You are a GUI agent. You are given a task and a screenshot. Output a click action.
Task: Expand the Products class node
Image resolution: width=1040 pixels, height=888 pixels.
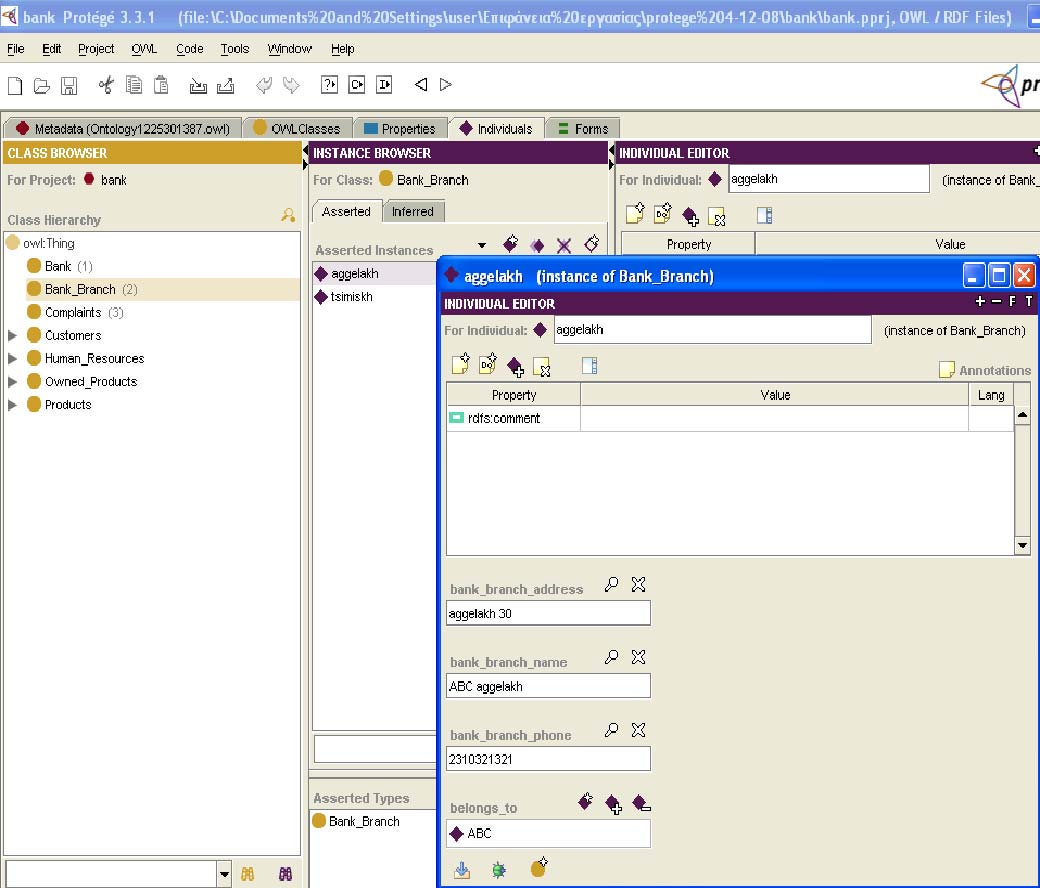pyautogui.click(x=12, y=405)
